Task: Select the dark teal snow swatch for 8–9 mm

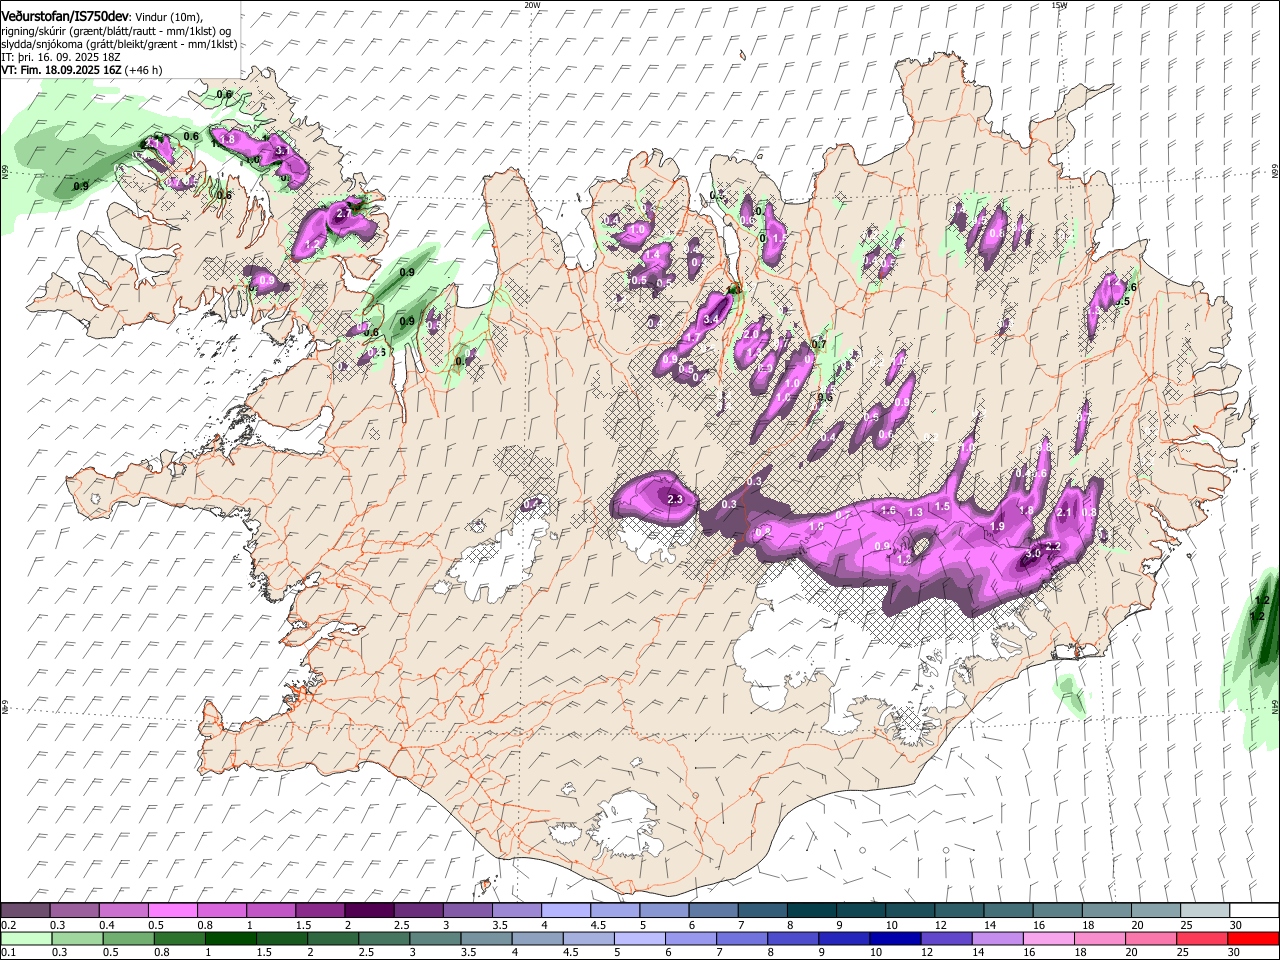Action: (810, 911)
